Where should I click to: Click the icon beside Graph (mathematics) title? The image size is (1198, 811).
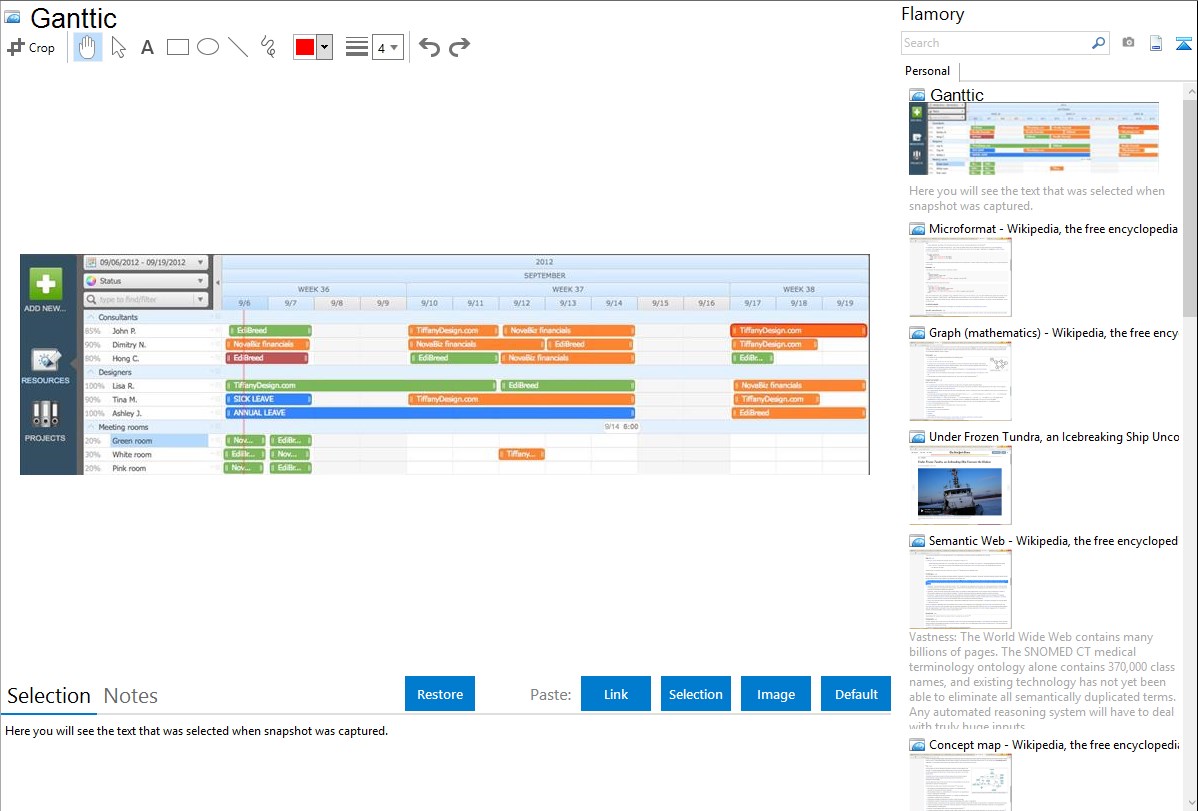tap(917, 333)
